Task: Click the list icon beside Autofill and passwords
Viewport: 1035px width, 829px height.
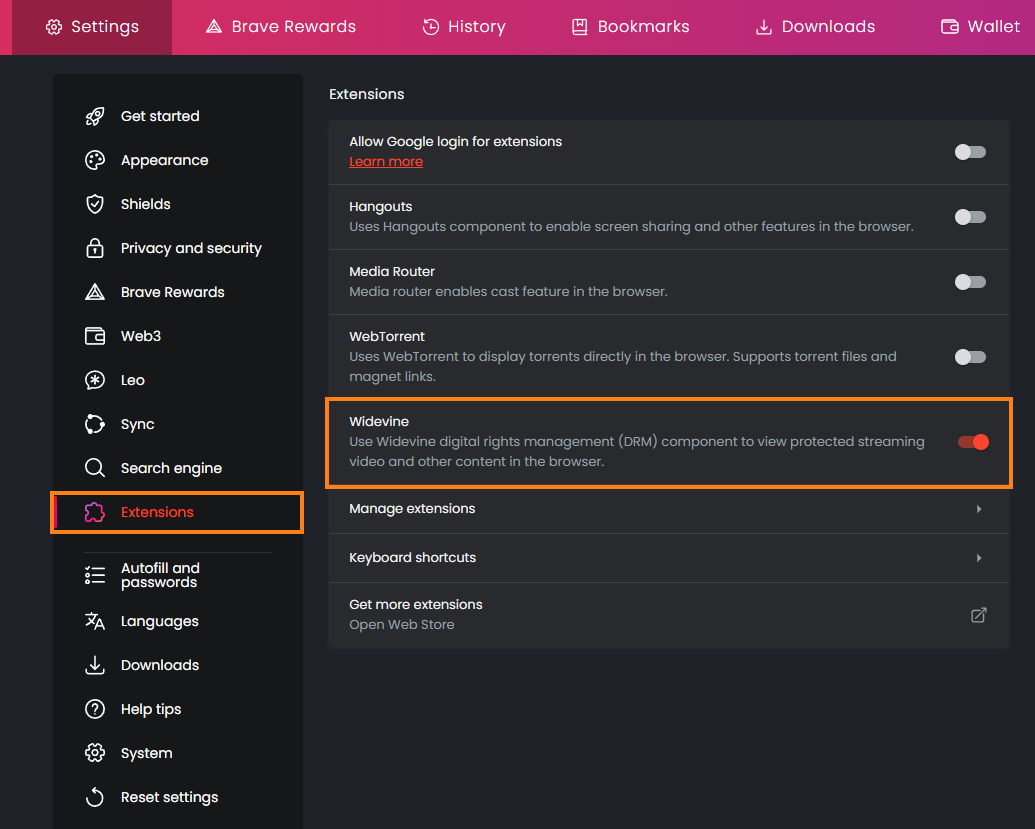Action: pos(95,575)
